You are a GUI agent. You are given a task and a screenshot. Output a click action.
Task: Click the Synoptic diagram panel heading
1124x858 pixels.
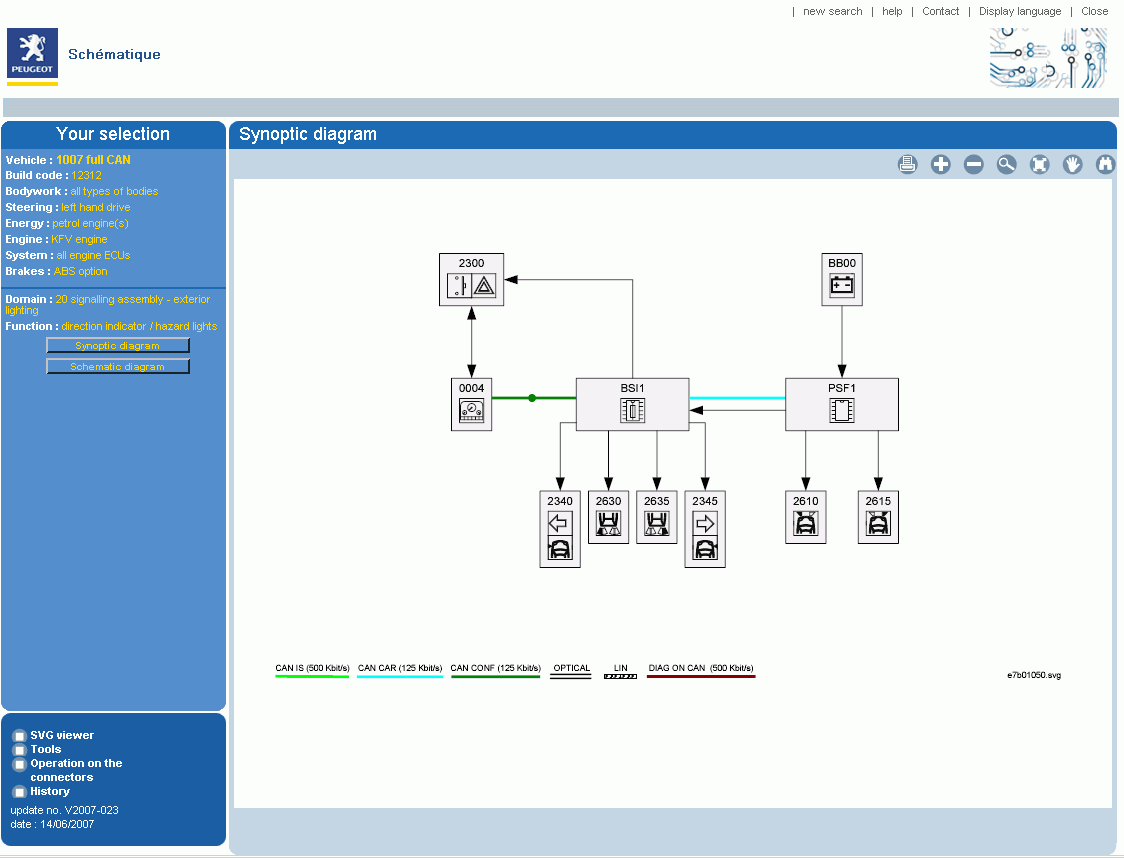[308, 134]
